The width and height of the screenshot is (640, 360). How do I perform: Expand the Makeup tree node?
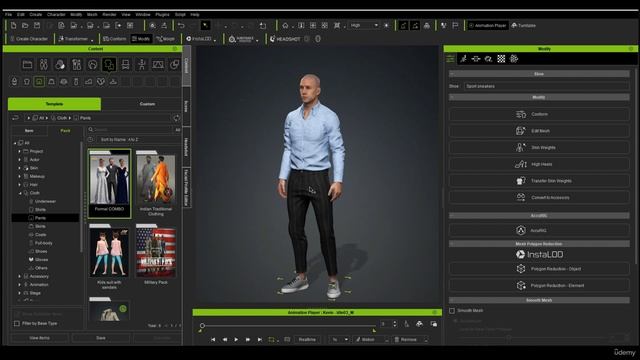pos(19,176)
